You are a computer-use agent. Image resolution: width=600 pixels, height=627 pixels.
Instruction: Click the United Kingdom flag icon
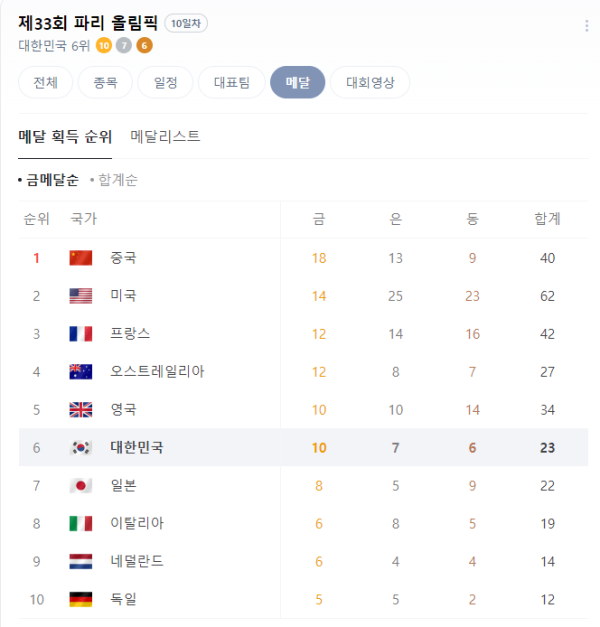[81, 410]
